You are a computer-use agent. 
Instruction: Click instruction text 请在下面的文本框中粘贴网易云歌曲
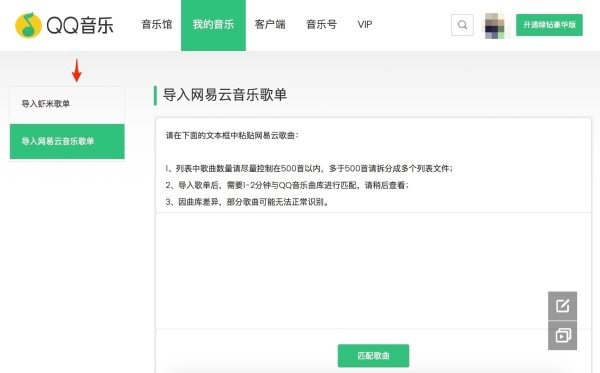tap(232, 135)
